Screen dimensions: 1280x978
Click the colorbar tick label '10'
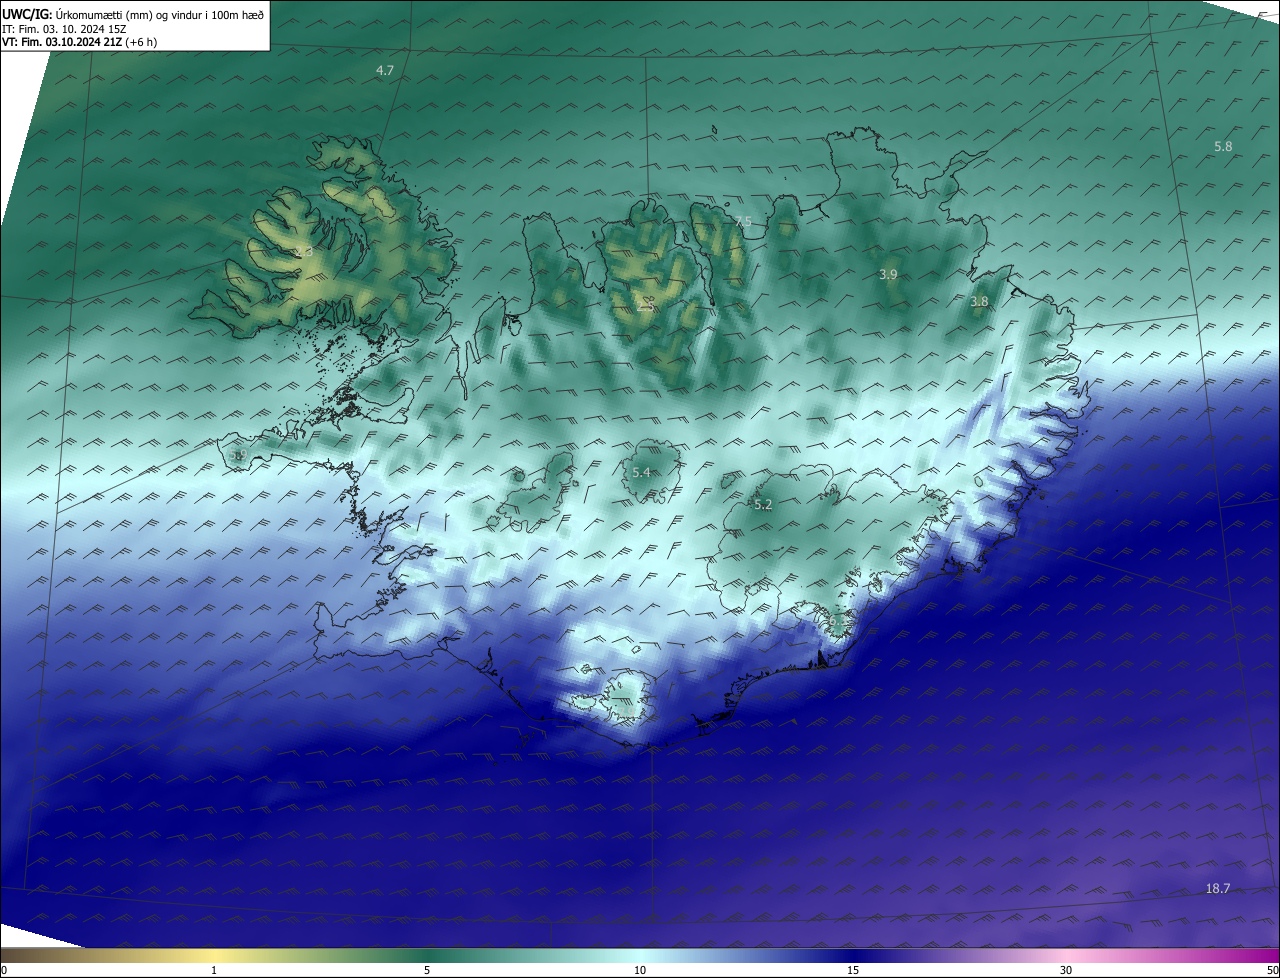(x=640, y=970)
